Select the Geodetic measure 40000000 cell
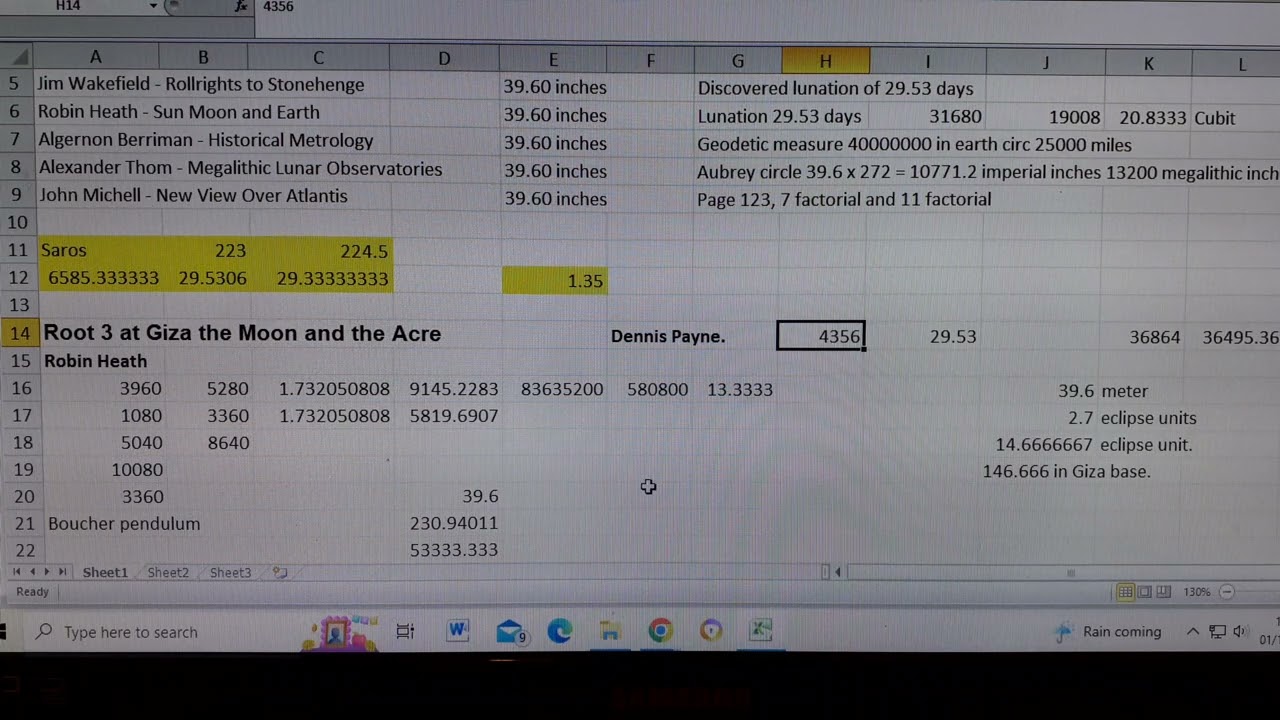 [x=914, y=145]
